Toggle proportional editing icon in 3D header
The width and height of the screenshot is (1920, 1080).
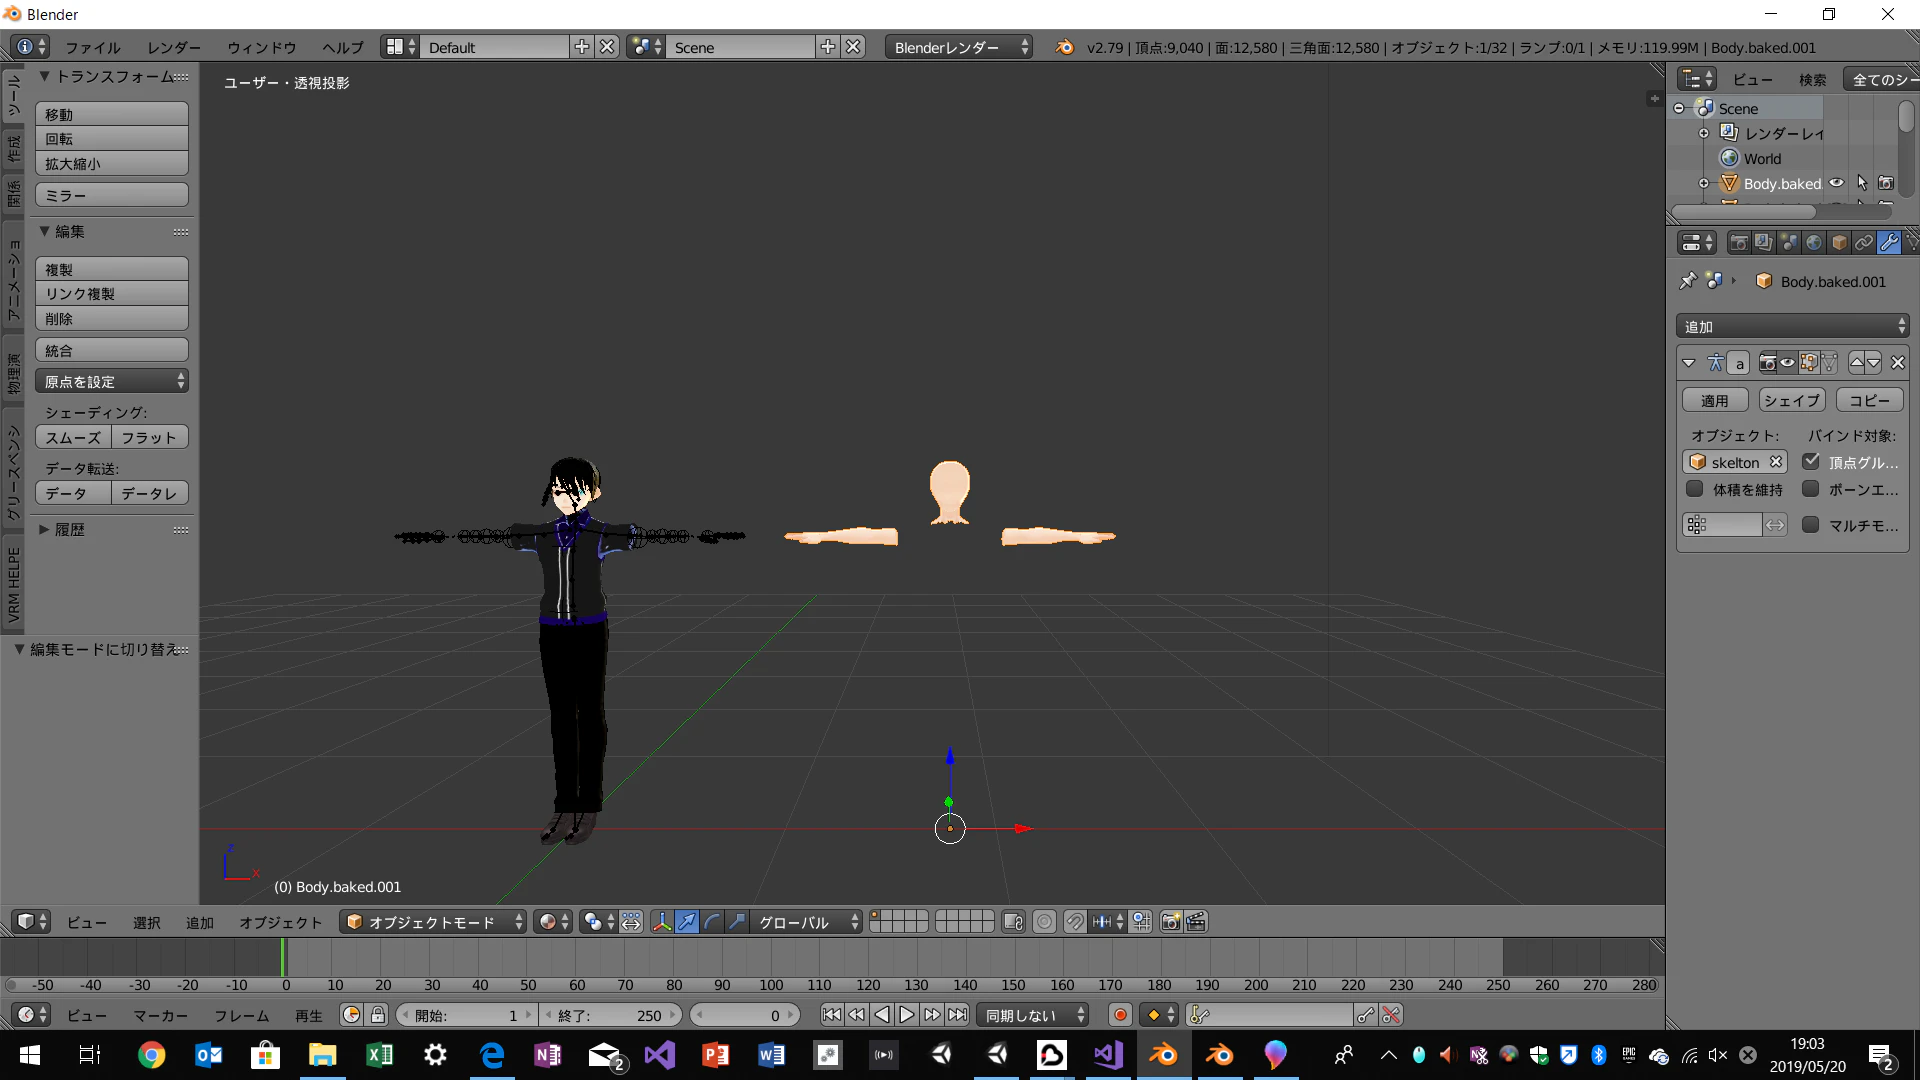(1044, 922)
